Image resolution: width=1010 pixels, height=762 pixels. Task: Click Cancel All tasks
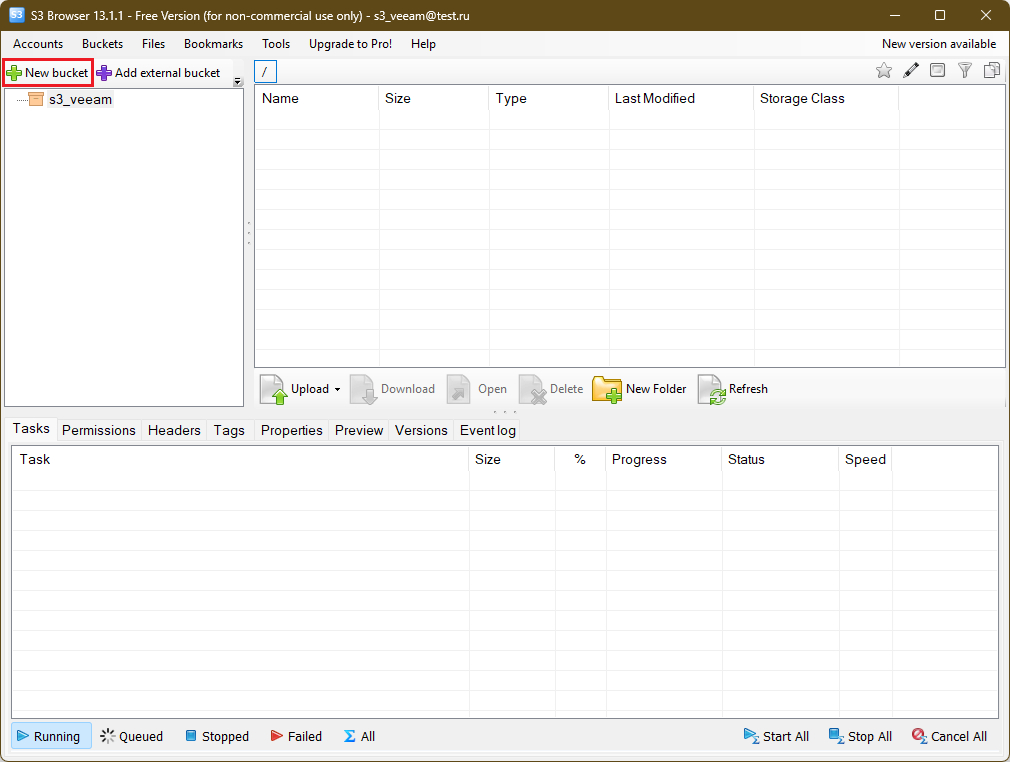coord(949,736)
